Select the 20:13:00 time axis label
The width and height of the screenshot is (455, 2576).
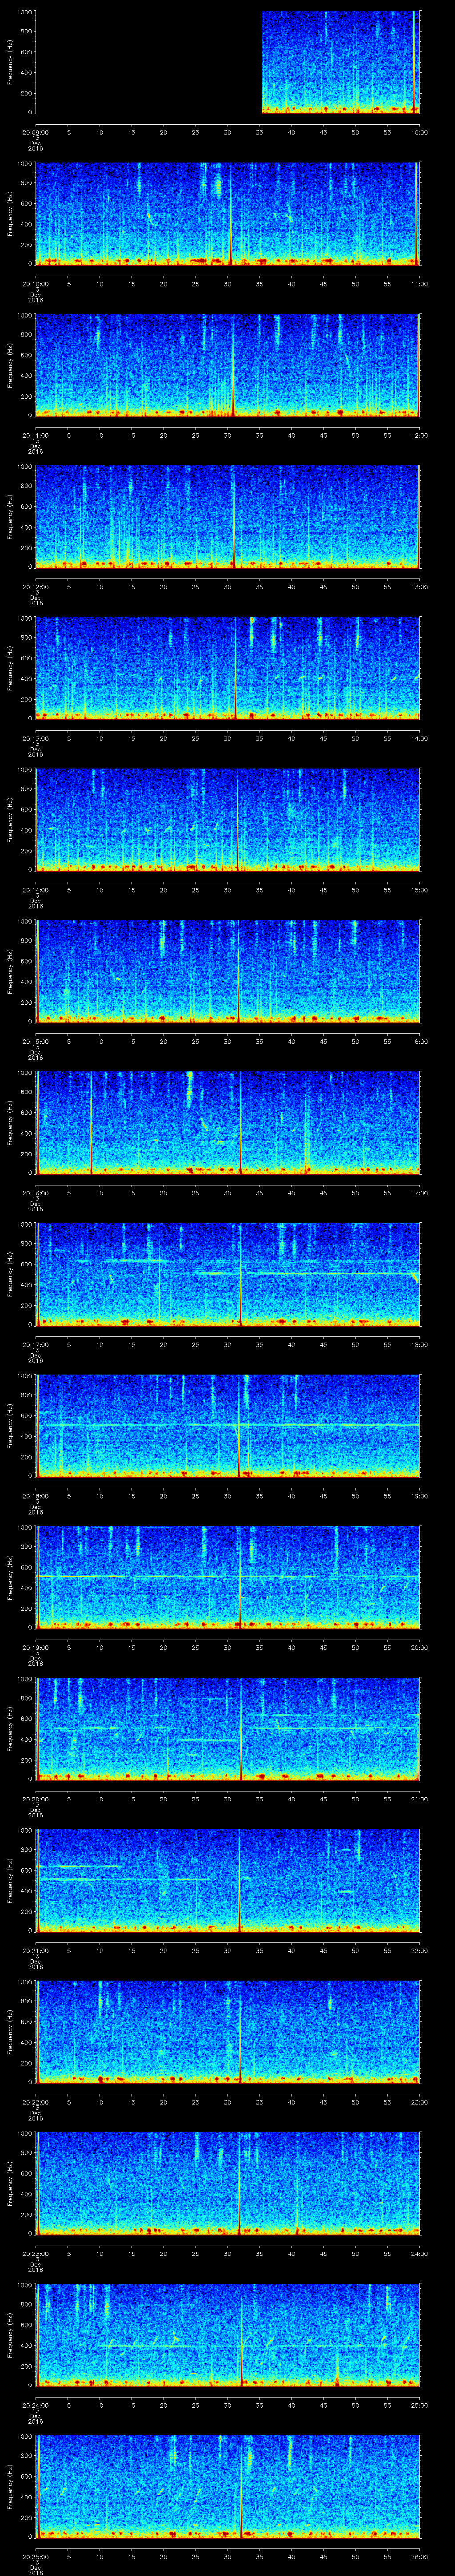point(35,738)
